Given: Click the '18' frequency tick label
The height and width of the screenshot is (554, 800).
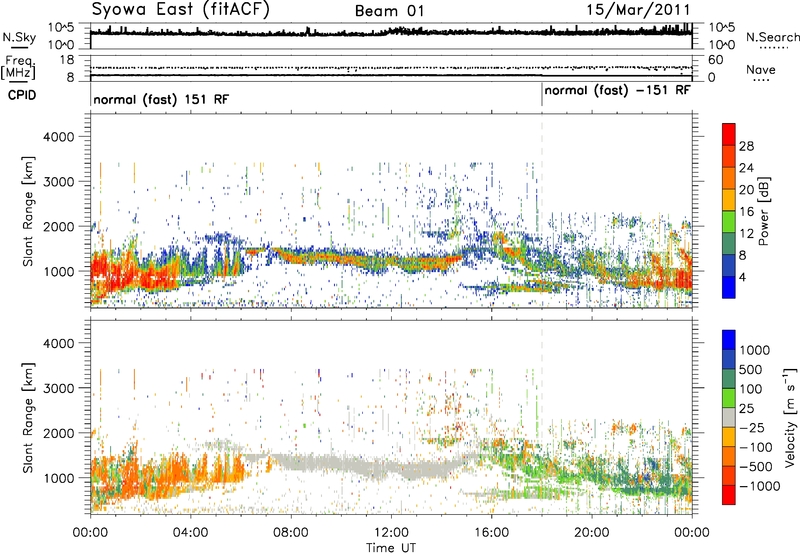Looking at the screenshot, I should [x=67, y=60].
